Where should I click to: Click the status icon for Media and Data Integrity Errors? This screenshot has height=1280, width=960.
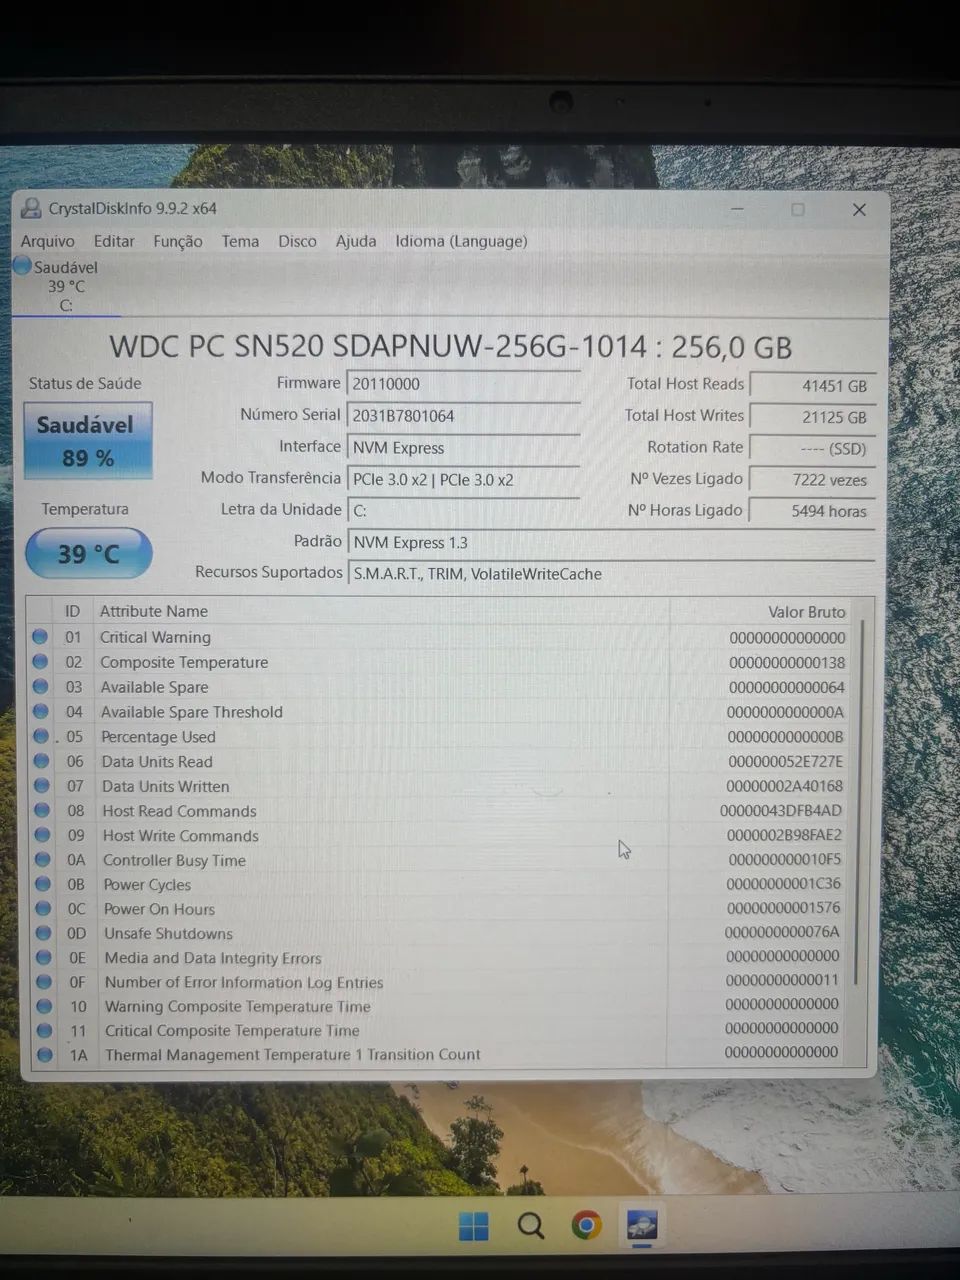pos(44,958)
